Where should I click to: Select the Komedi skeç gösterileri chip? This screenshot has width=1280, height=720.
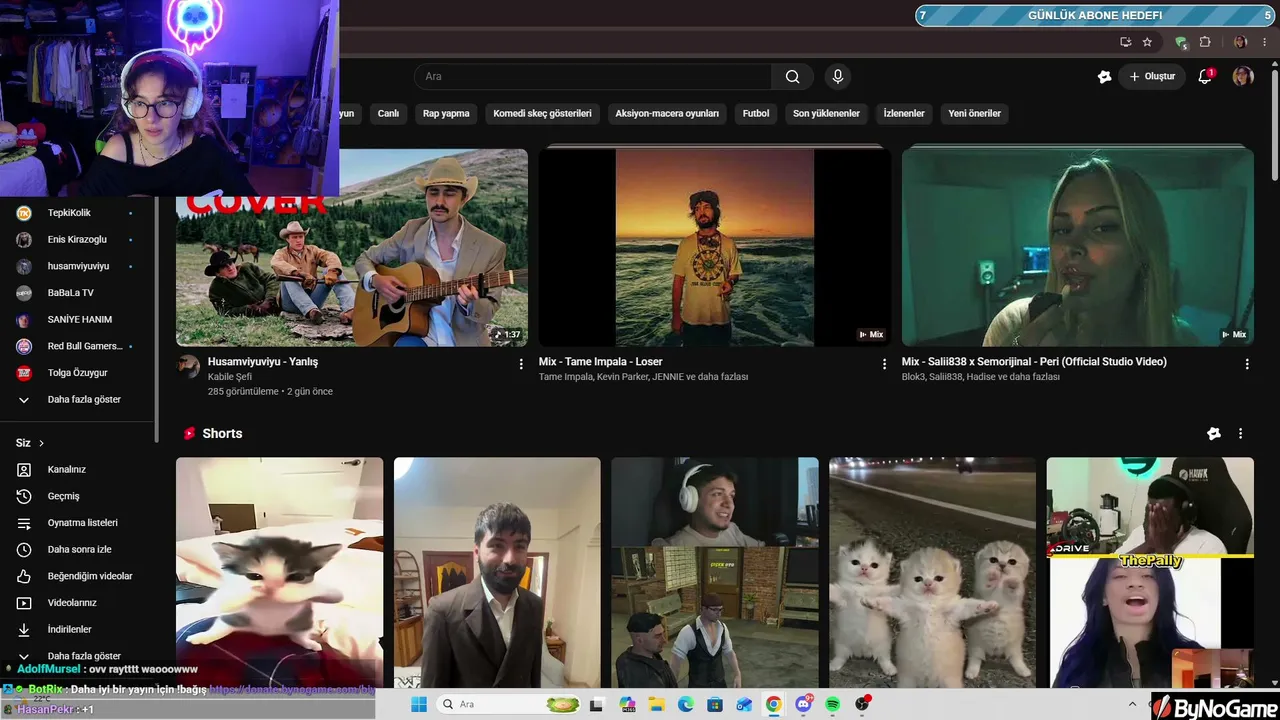[x=542, y=114]
